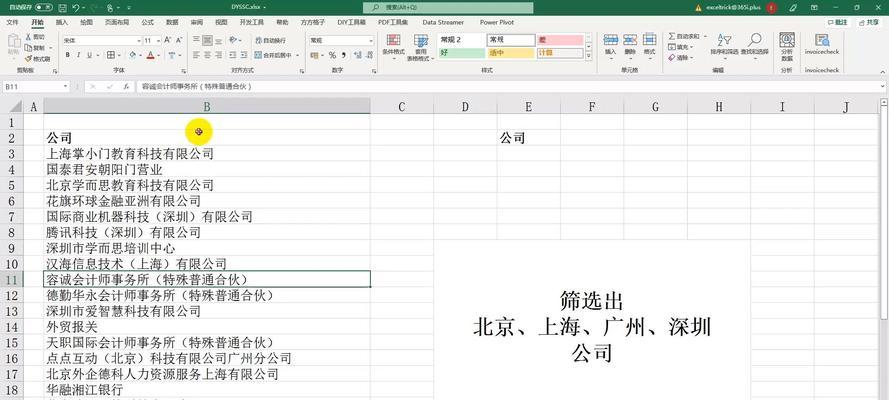Click the Increase Decimal icon

coord(358,56)
